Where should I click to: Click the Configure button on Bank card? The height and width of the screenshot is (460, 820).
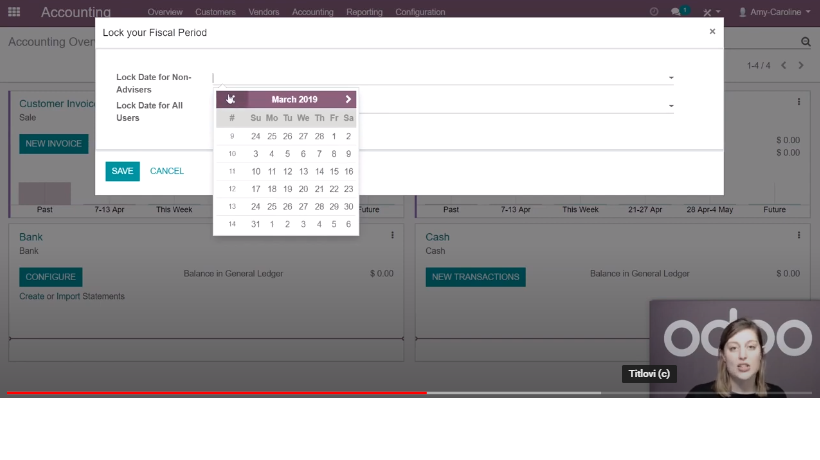(x=51, y=277)
